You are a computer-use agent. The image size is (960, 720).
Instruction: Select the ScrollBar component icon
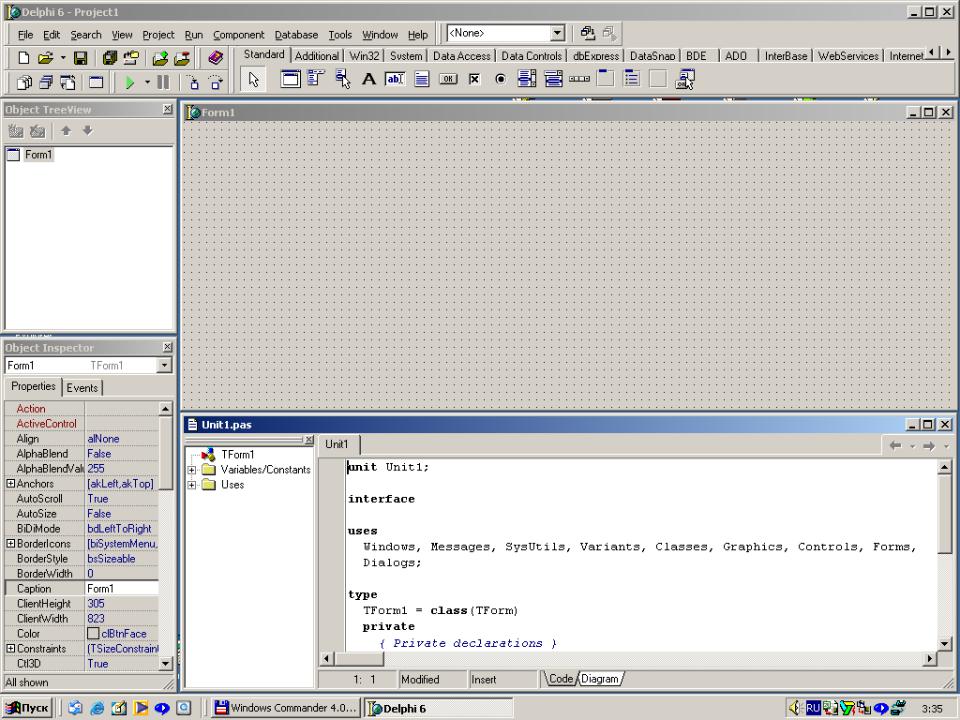click(579, 79)
